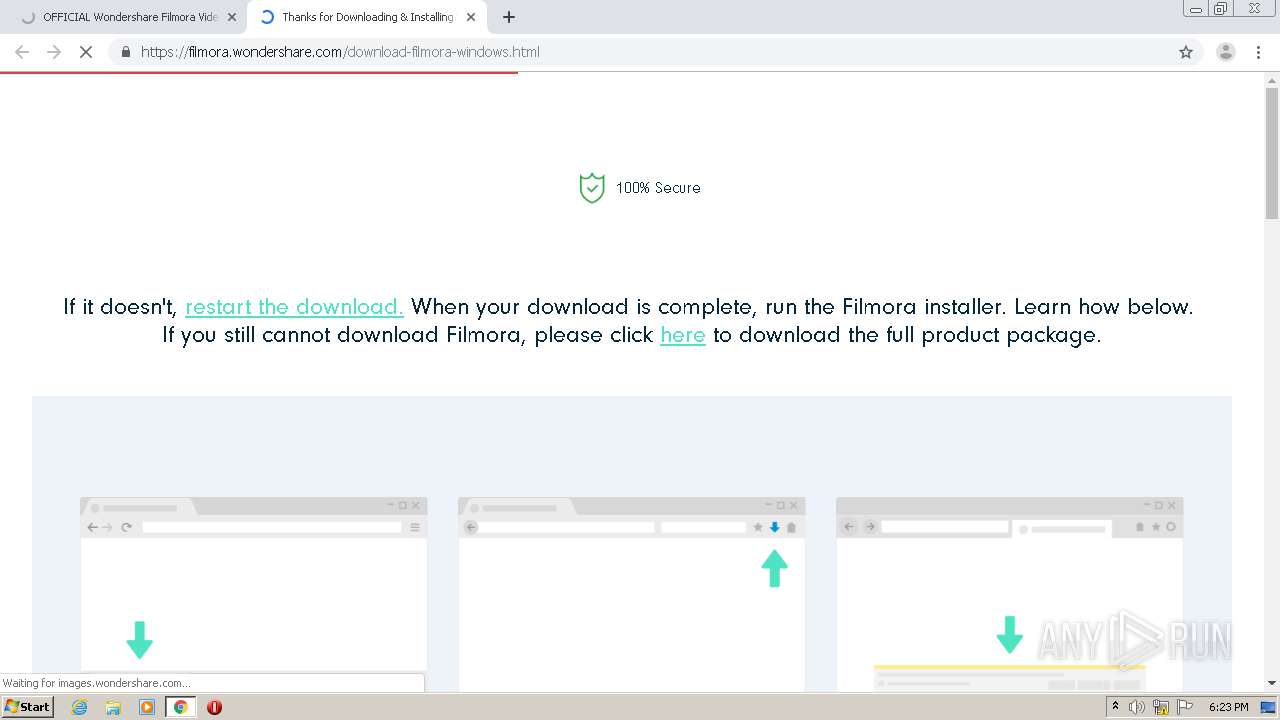Click the scrollbar down arrow
Image resolution: width=1280 pixels, height=720 pixels.
pyautogui.click(x=1272, y=683)
